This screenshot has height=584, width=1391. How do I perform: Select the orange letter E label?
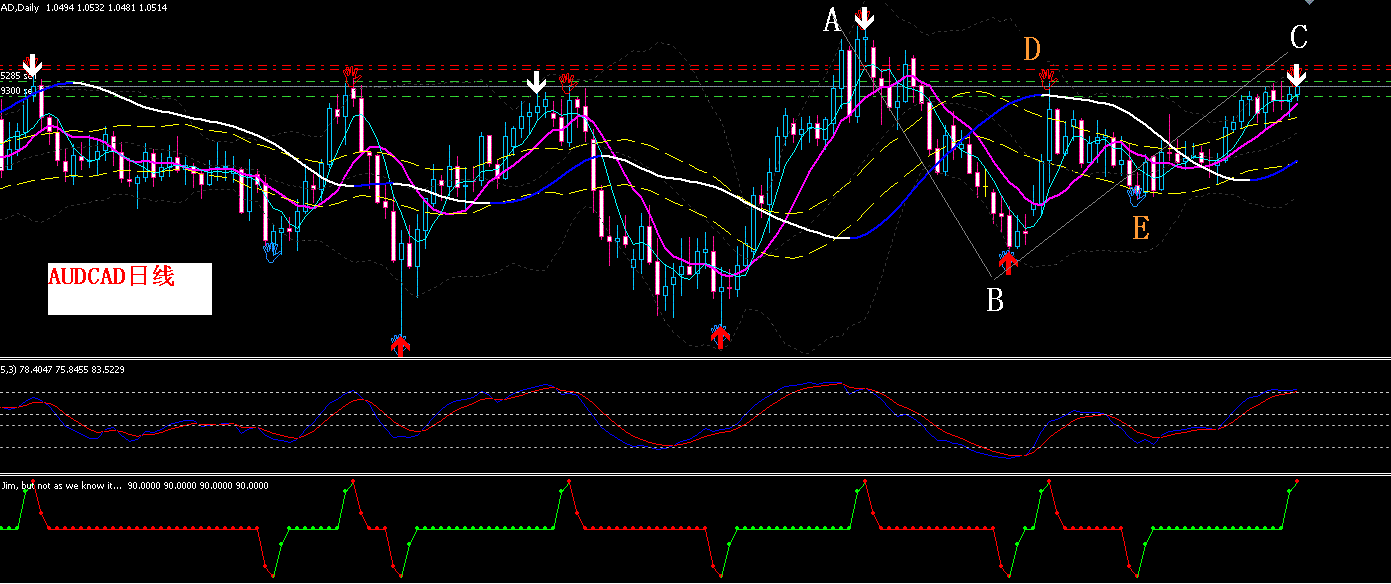point(1140,229)
